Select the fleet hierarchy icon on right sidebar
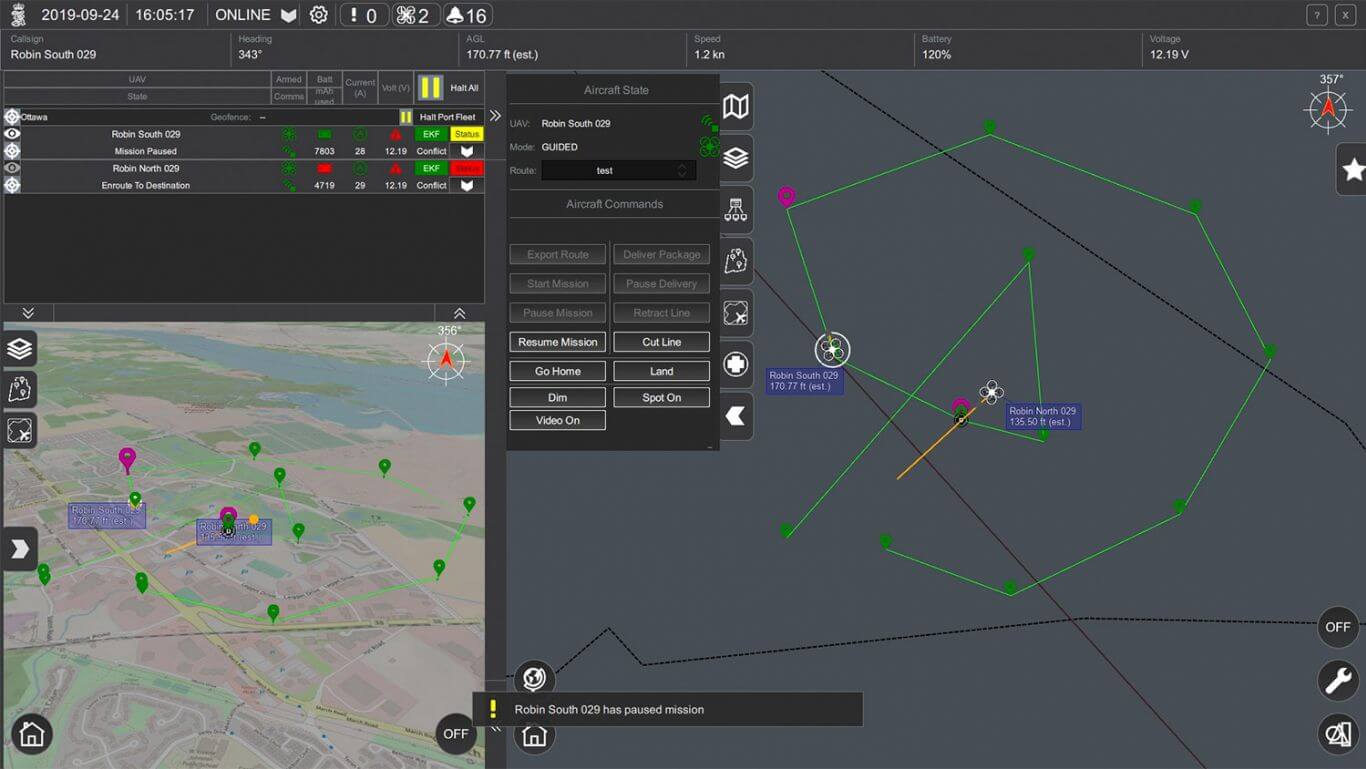Image resolution: width=1366 pixels, height=769 pixels. (x=736, y=209)
